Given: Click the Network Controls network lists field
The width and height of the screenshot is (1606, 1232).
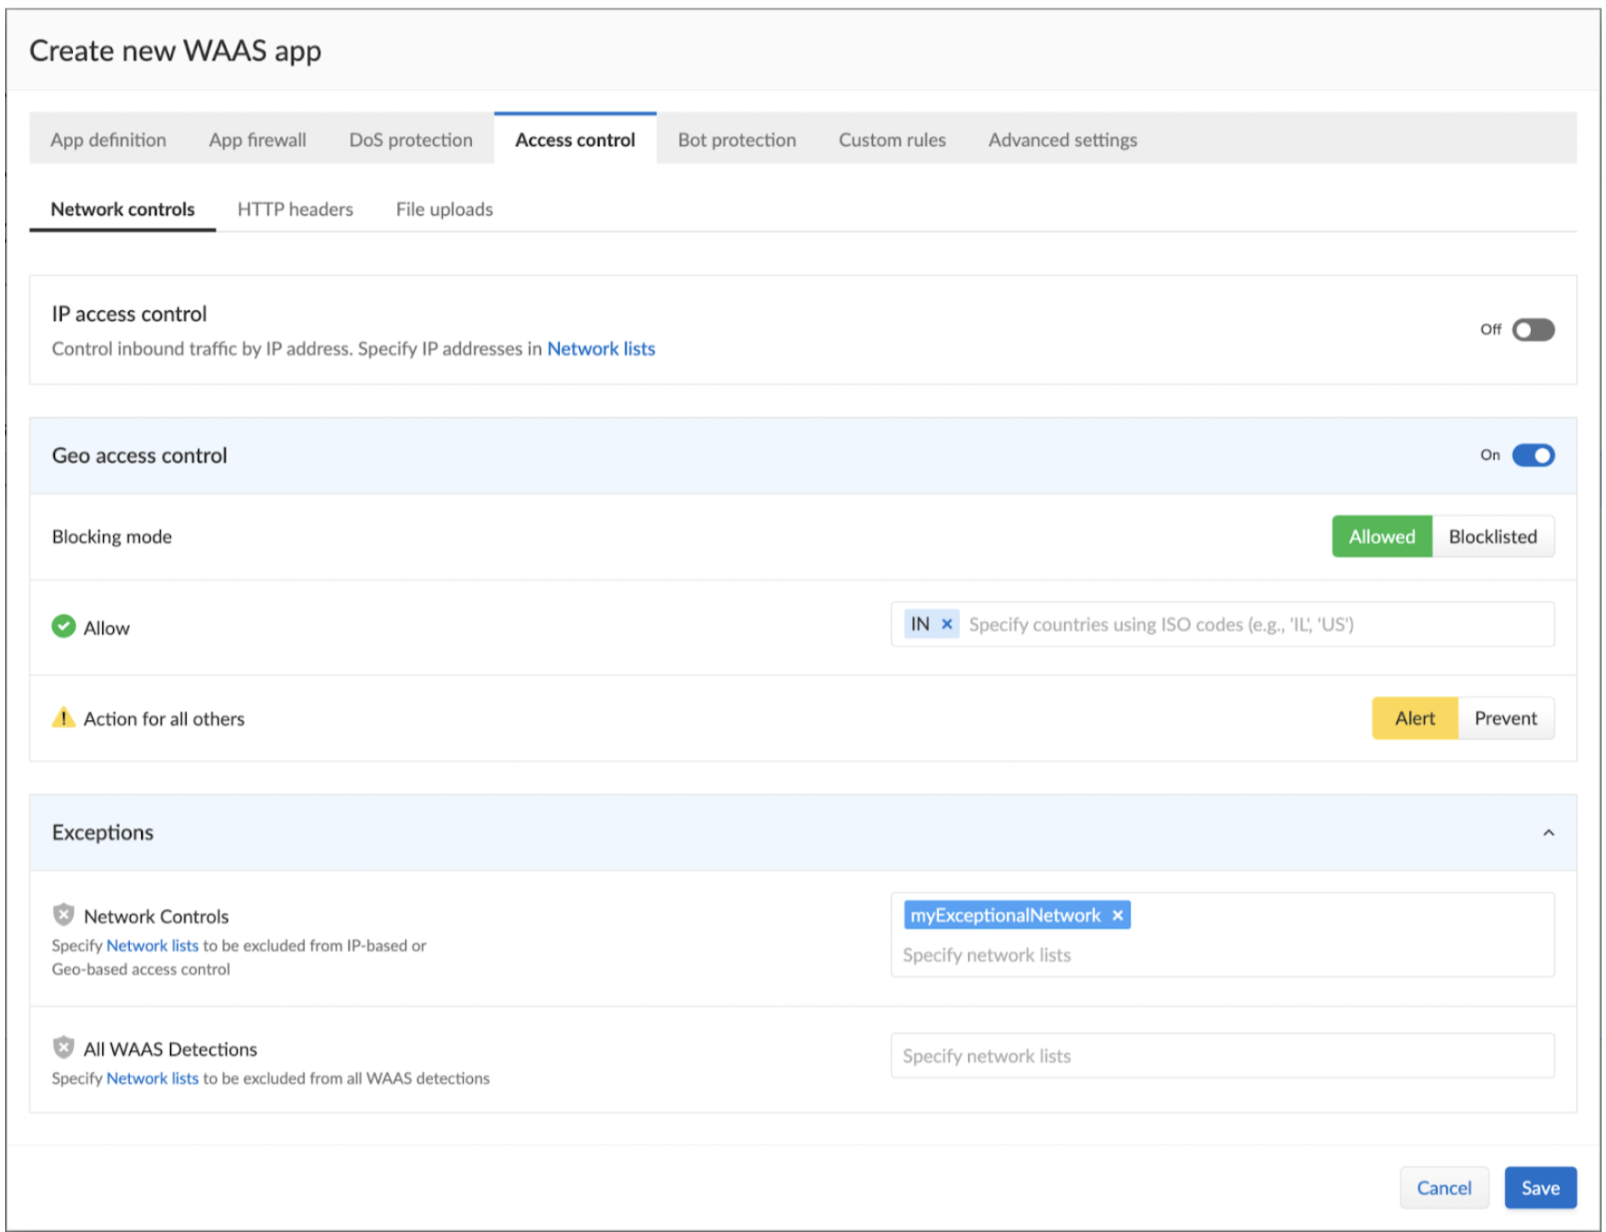Looking at the screenshot, I should pos(1222,934).
